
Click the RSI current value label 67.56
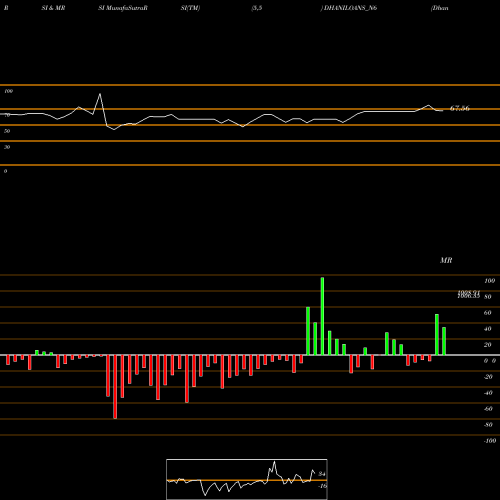point(460,108)
